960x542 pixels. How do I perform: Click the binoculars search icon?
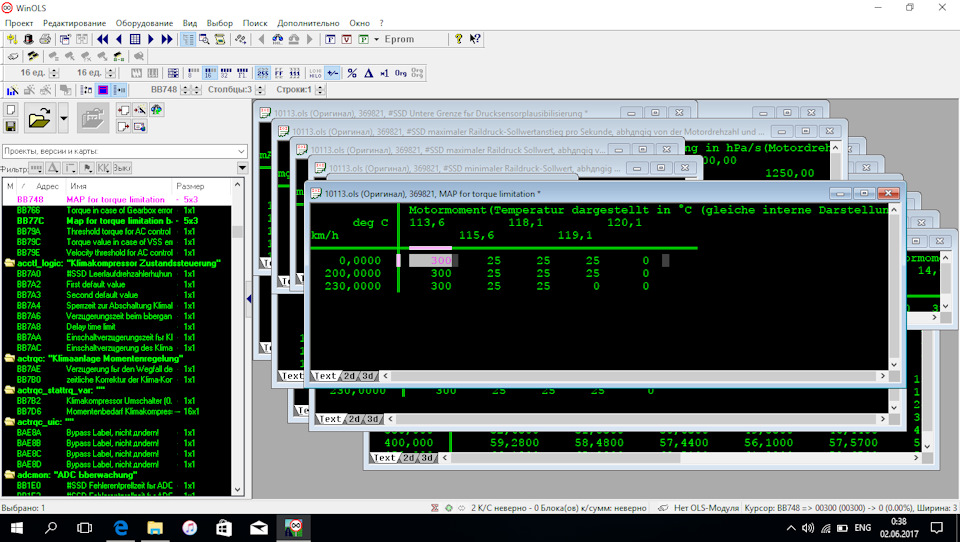[x=278, y=39]
